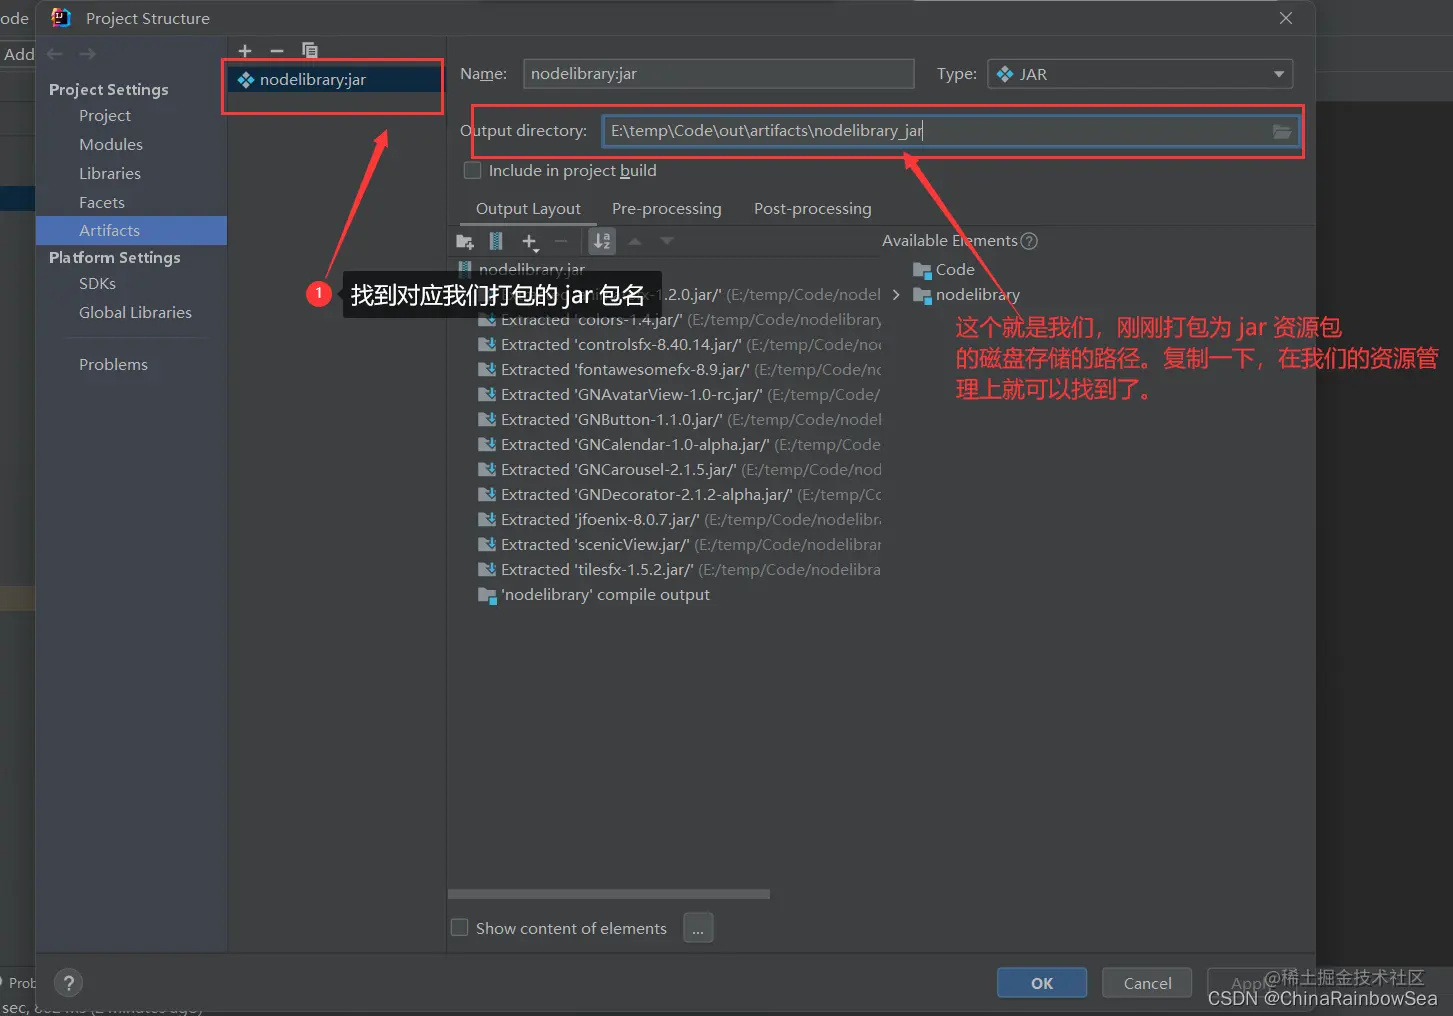The height and width of the screenshot is (1016, 1453).
Task: Open the artifact Type dropdown
Action: (1140, 74)
